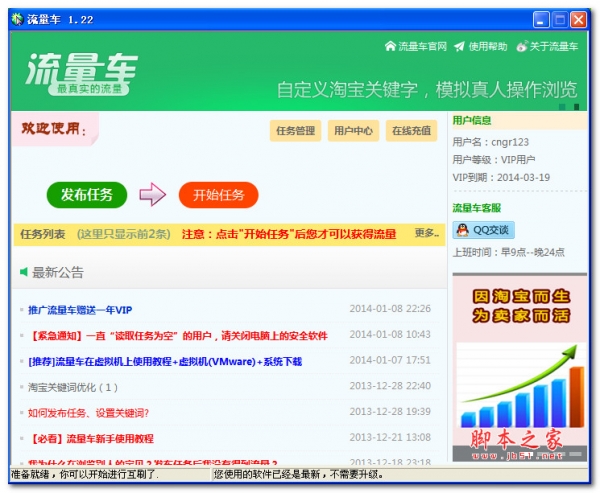This screenshot has width=600, height=493.
Task: Open the 用户中心 tab
Action: pos(353,131)
